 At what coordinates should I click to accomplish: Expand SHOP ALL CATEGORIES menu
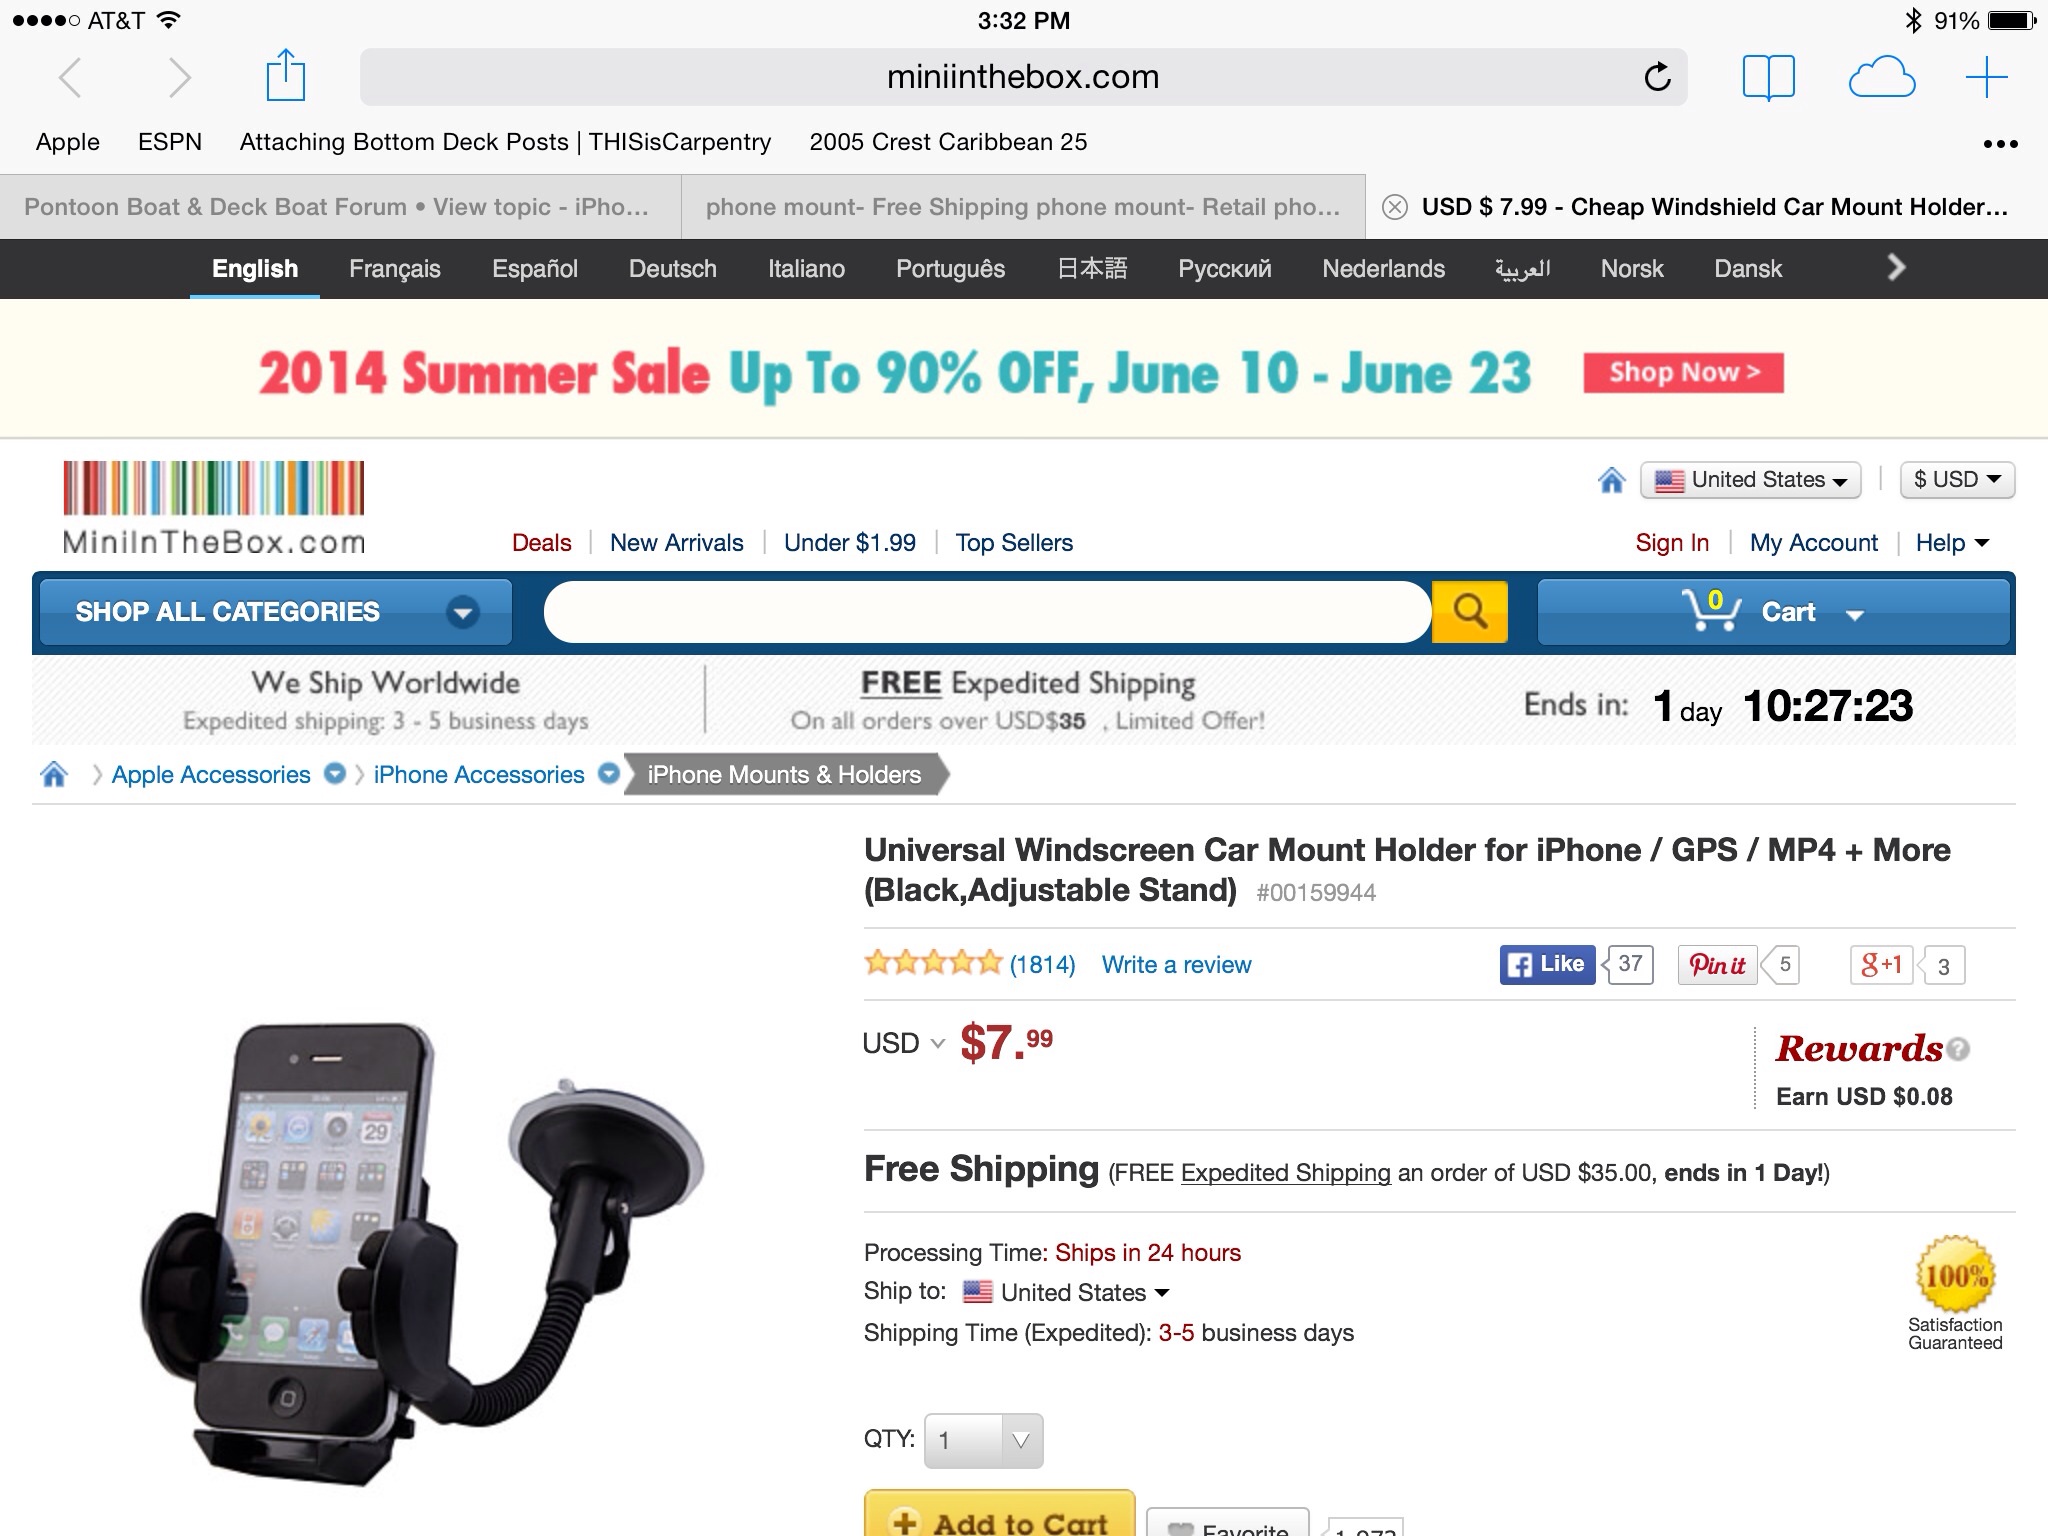tap(272, 611)
